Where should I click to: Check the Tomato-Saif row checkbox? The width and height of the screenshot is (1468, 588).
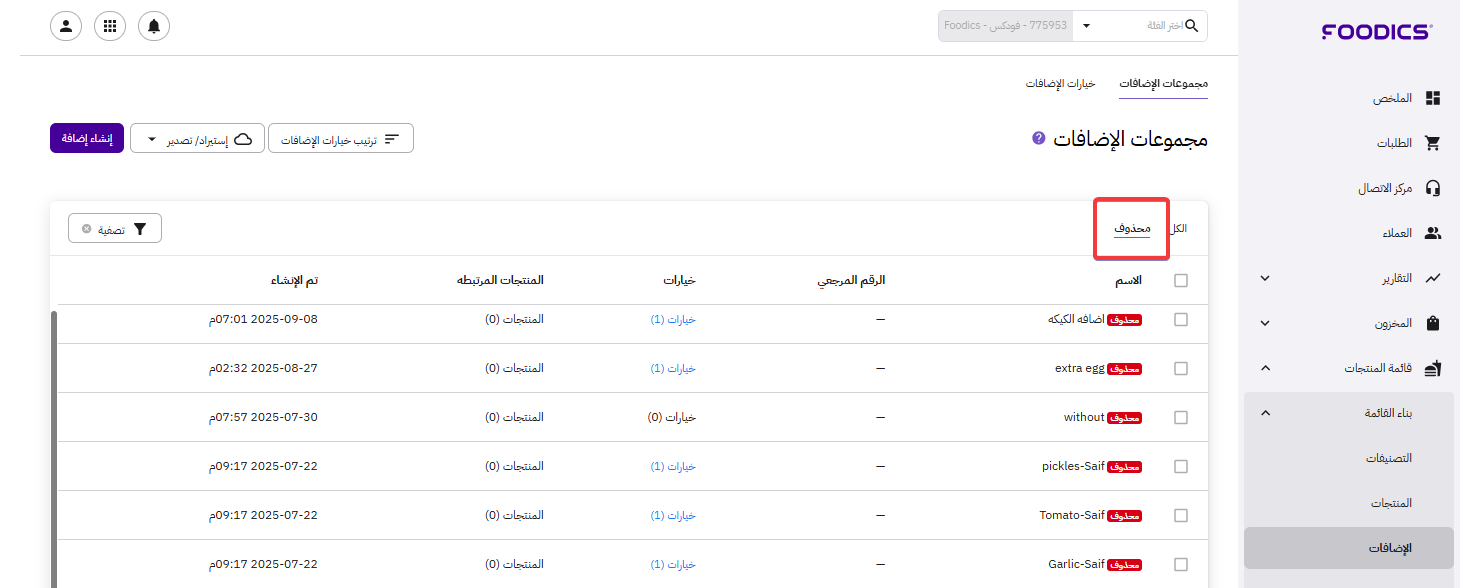(x=1181, y=515)
